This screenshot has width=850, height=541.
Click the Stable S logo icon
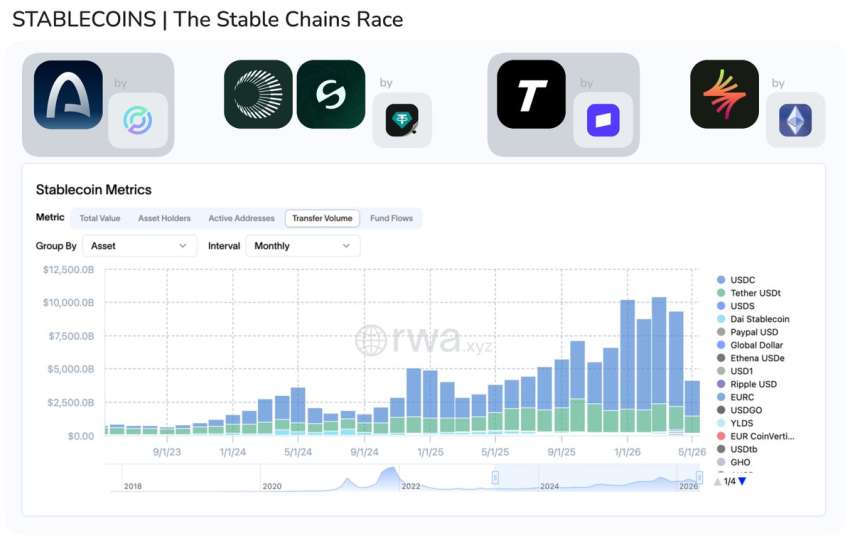click(331, 94)
